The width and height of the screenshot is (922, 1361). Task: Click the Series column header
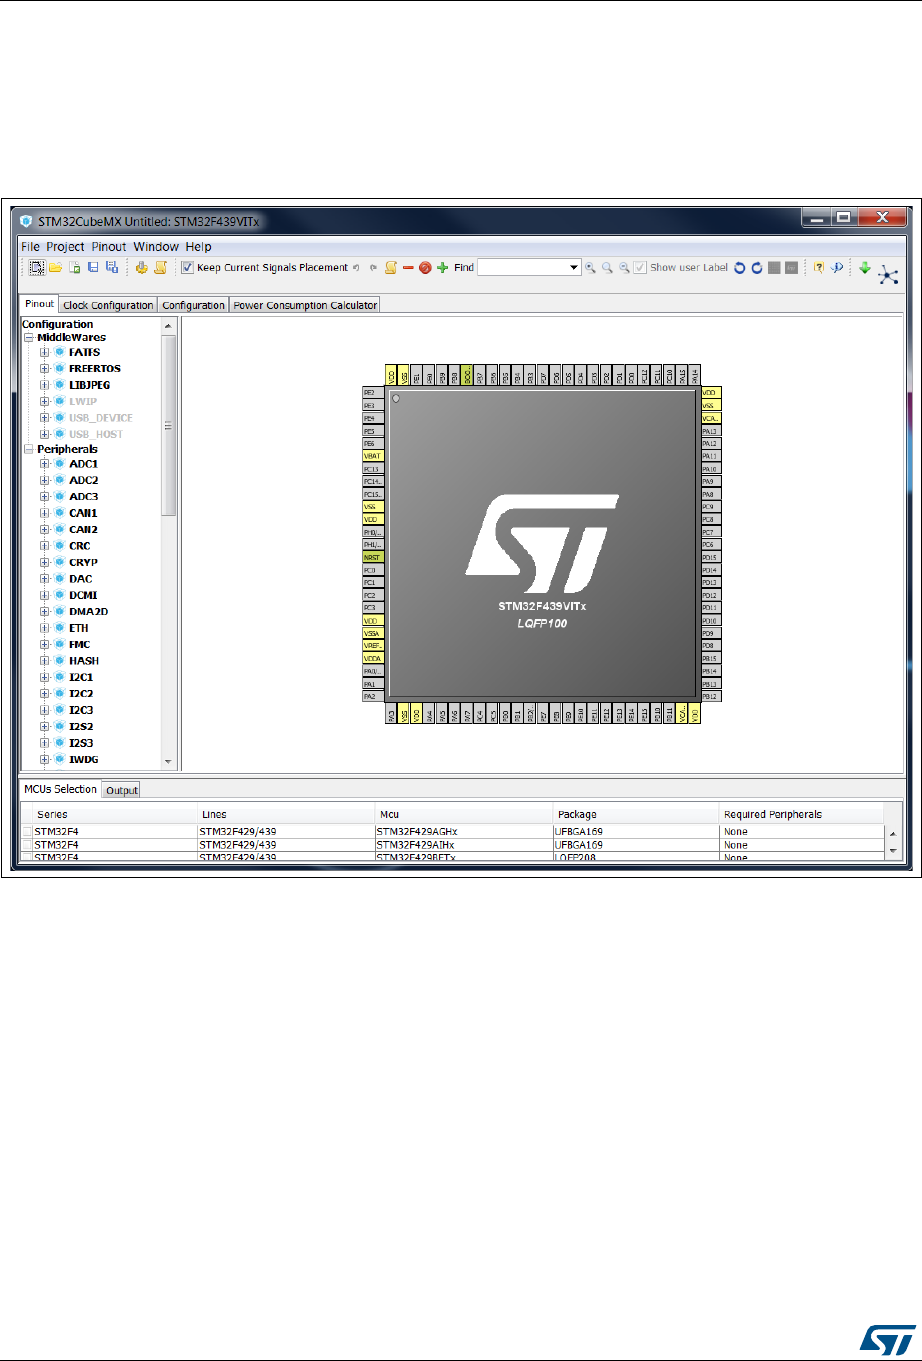pyautogui.click(x=108, y=814)
